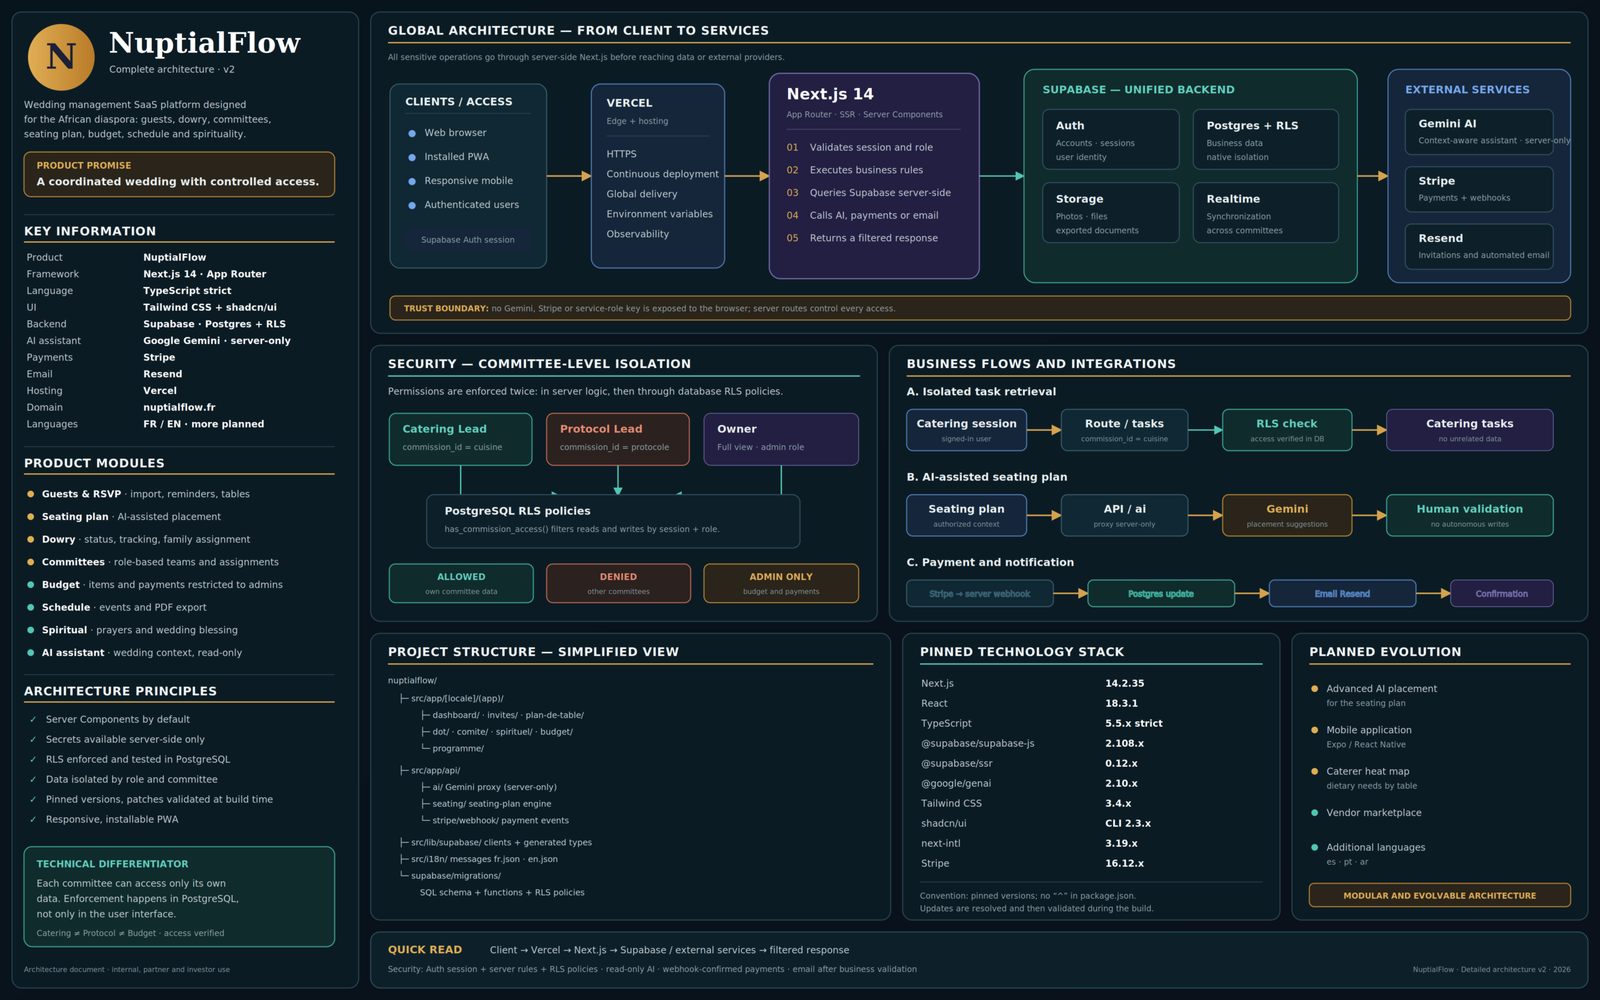This screenshot has height=1000, width=1600.
Task: Click the Gemini placement suggestions box
Action: (1287, 515)
